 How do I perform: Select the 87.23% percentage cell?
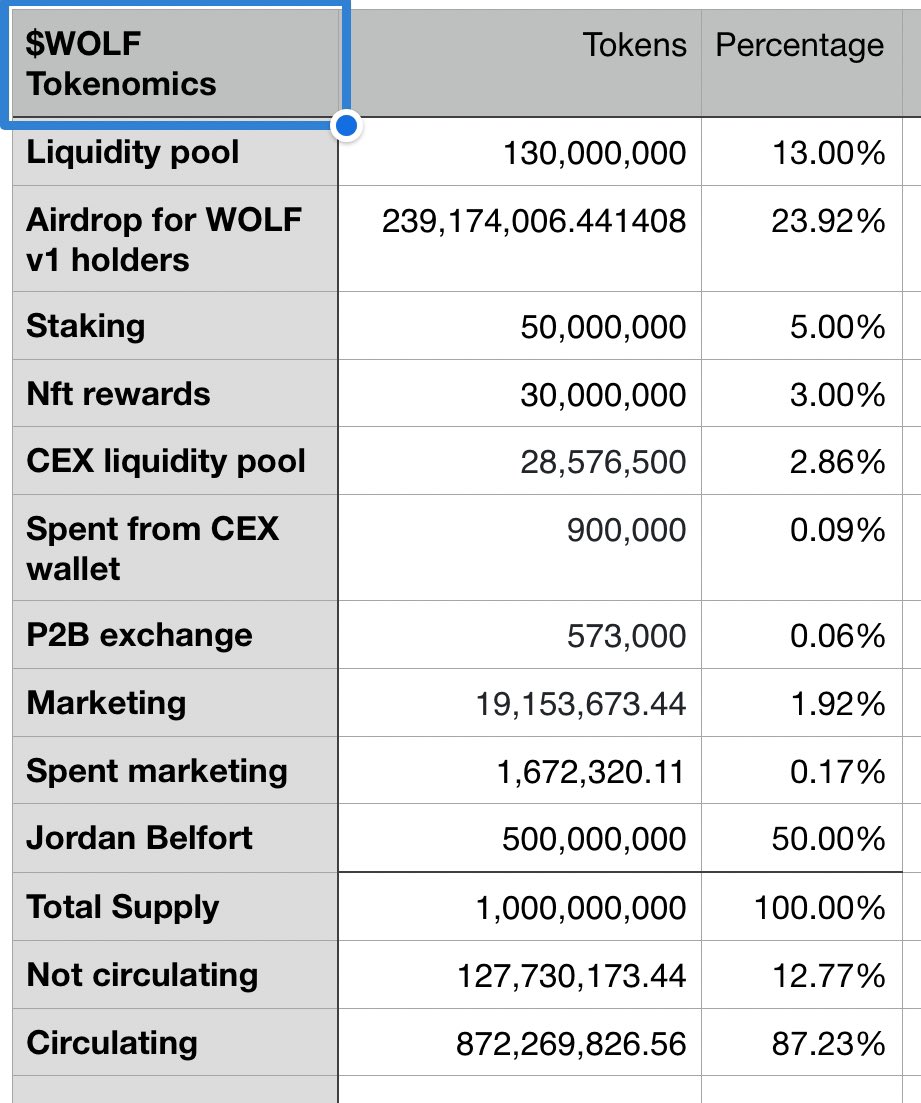pos(801,1043)
